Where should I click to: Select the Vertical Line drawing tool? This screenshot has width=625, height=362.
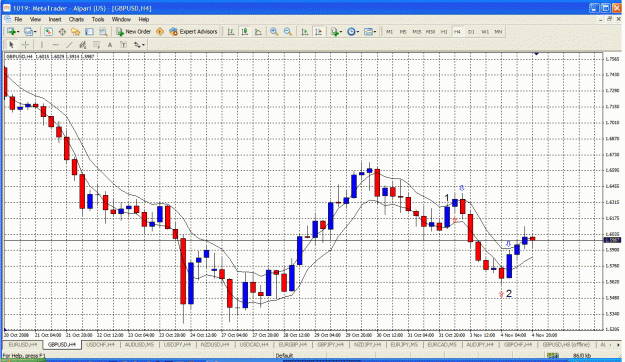(42, 45)
